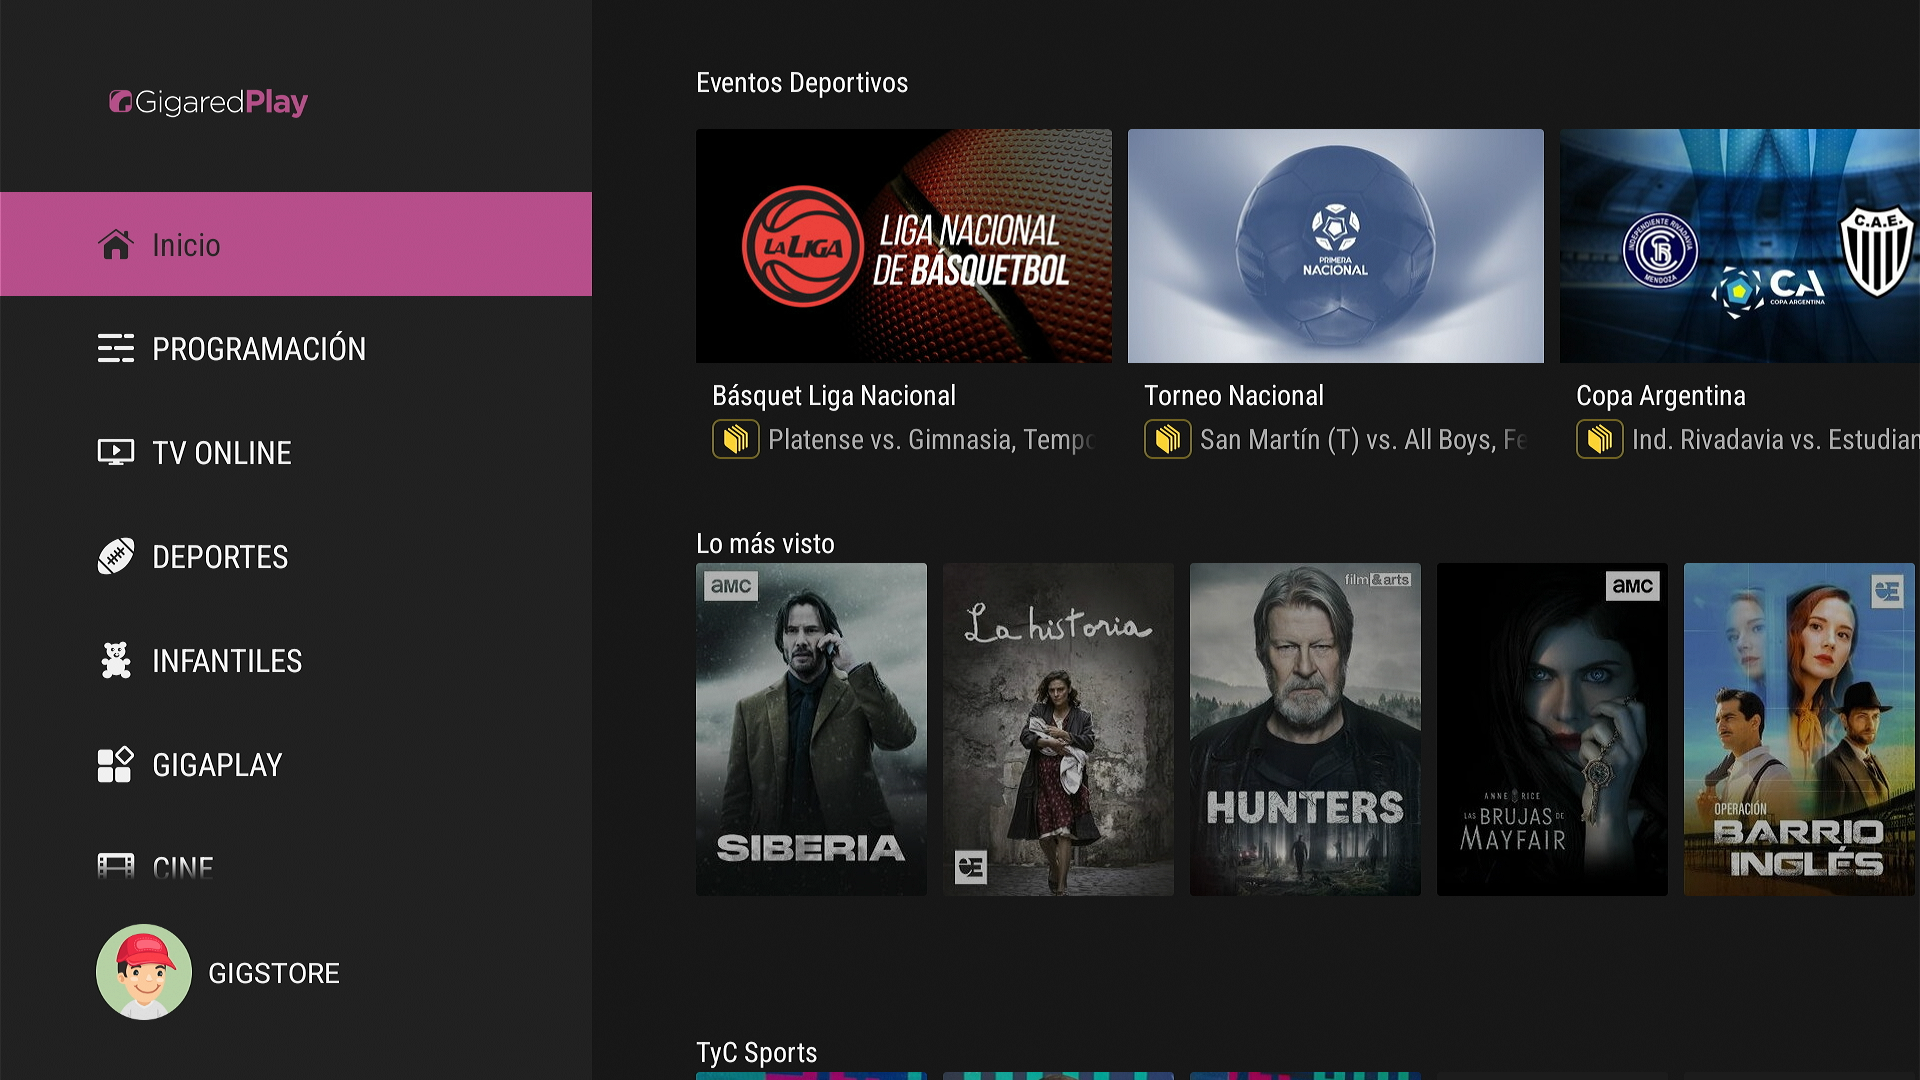Click the AMC badge on Siberia poster
This screenshot has width=1920, height=1080.
click(x=731, y=586)
